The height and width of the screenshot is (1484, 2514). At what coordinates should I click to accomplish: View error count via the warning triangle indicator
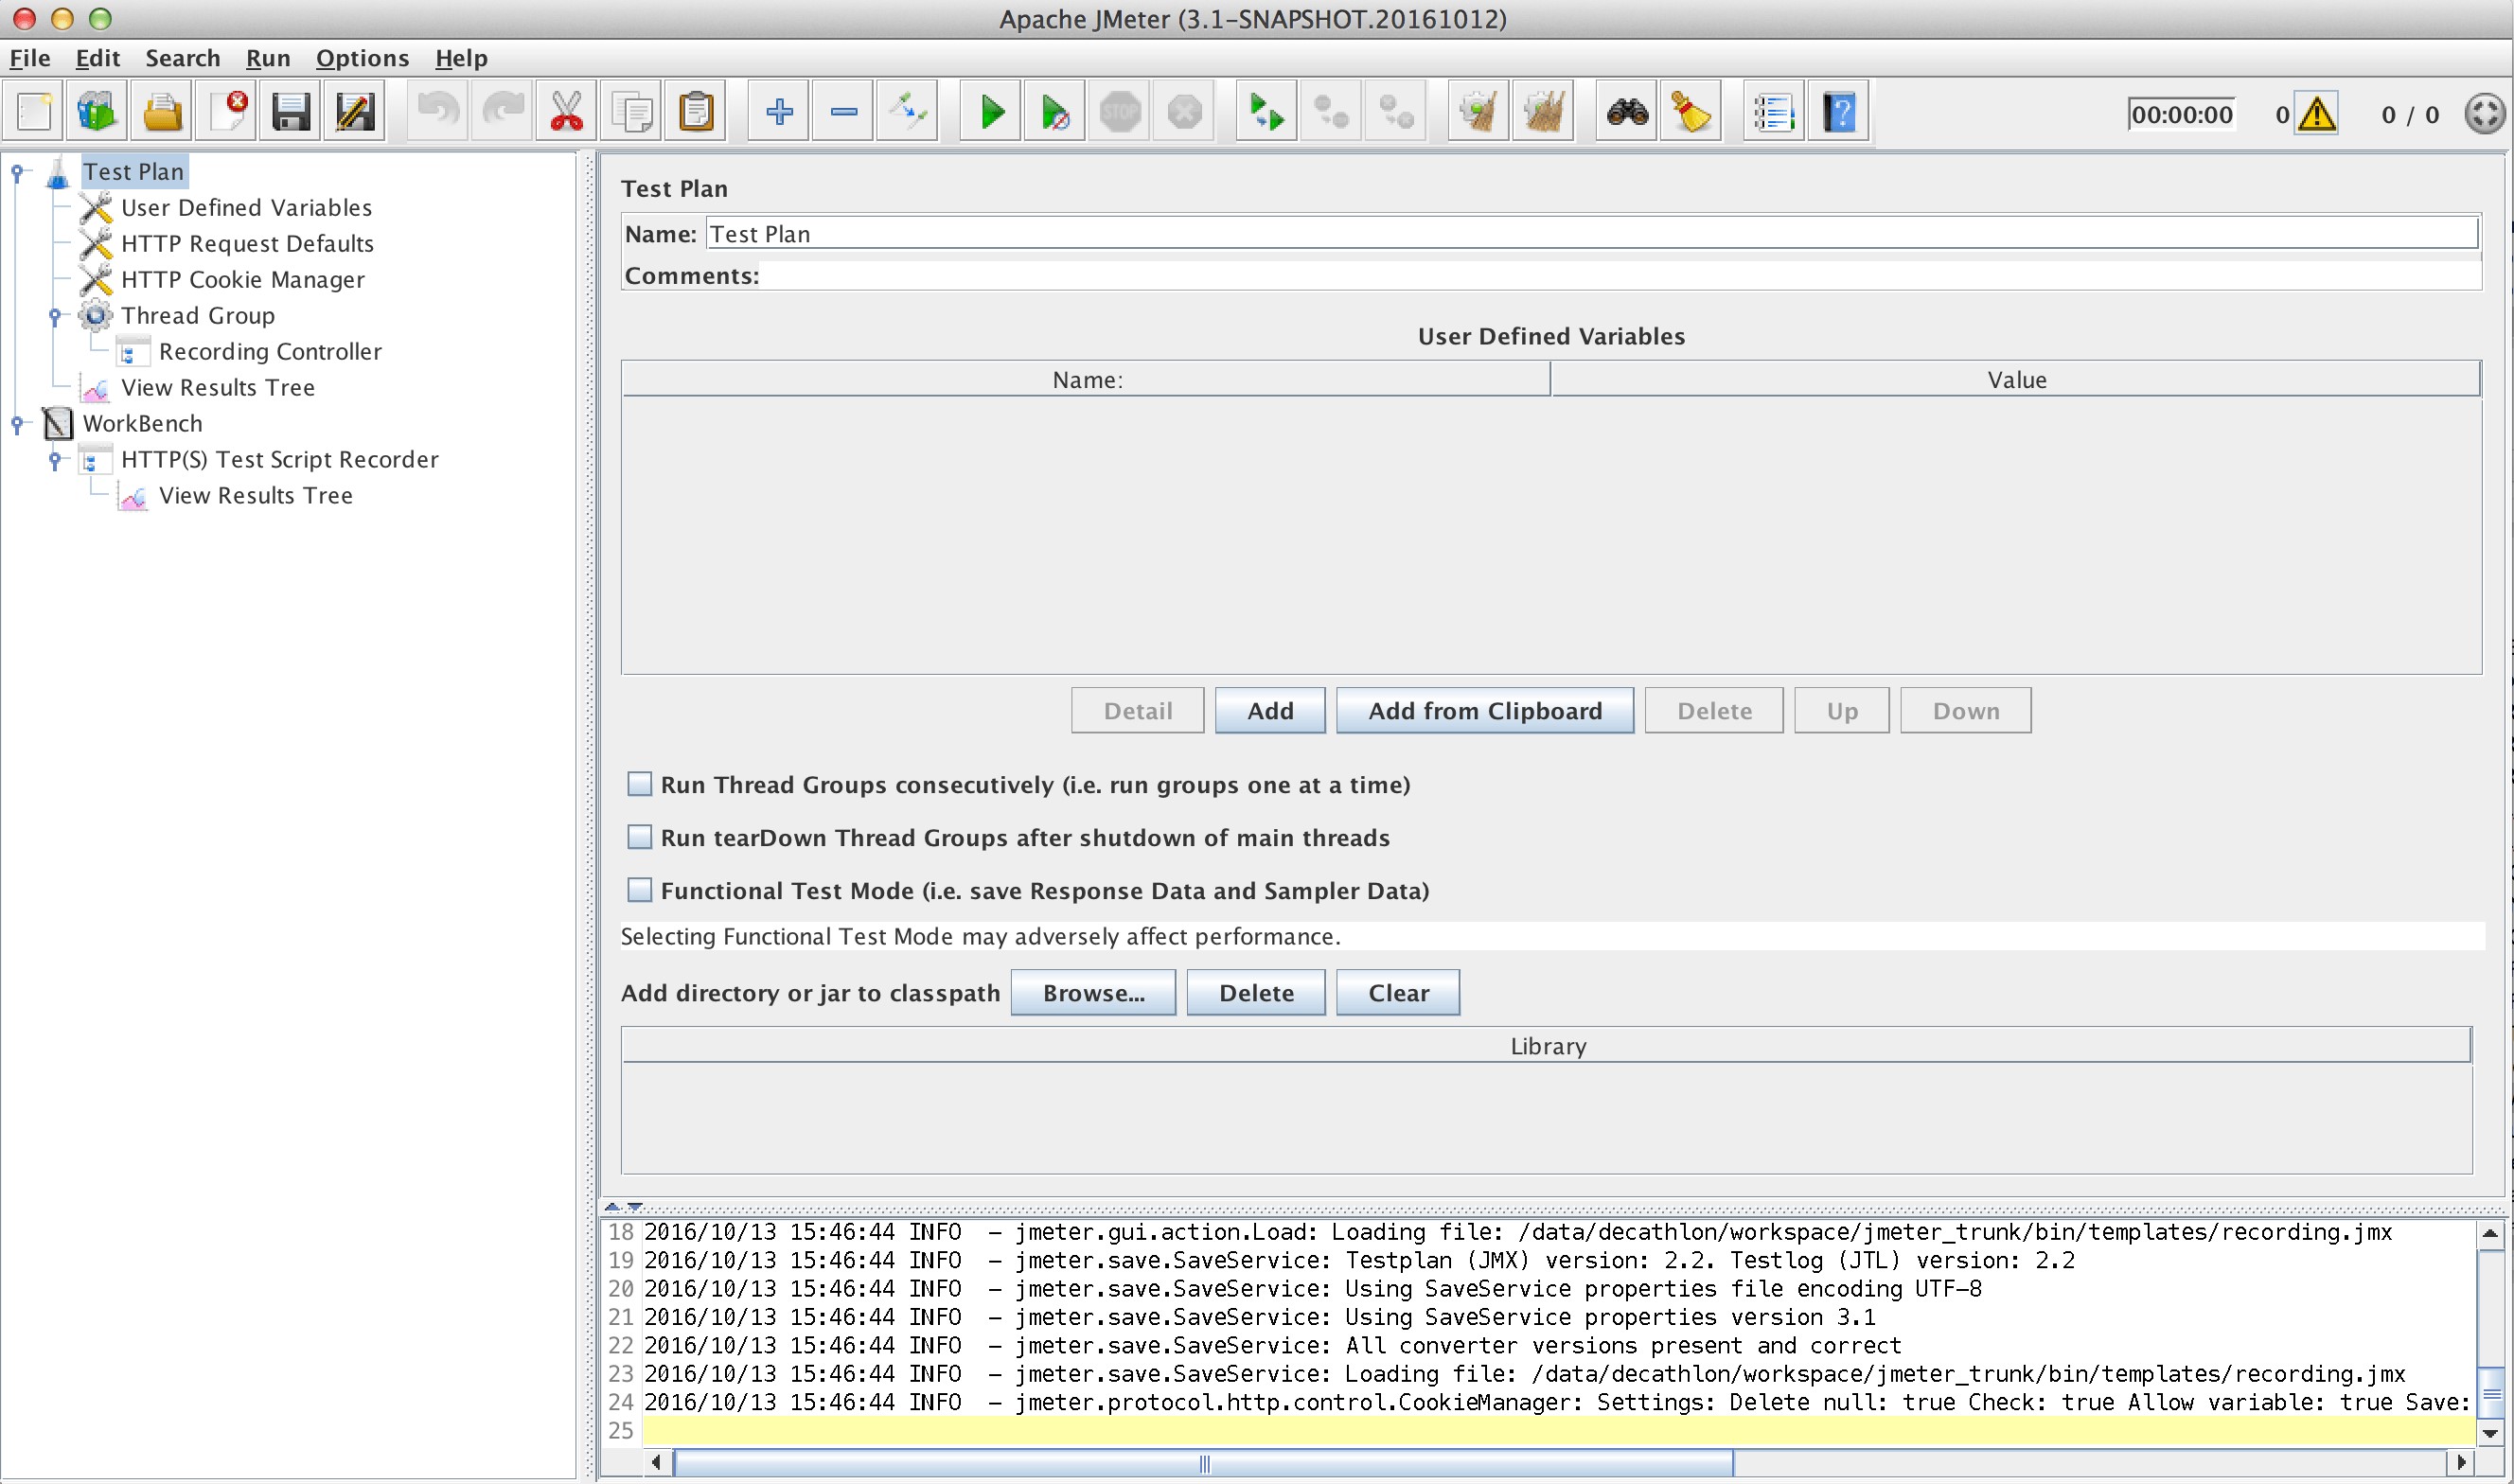point(2318,113)
